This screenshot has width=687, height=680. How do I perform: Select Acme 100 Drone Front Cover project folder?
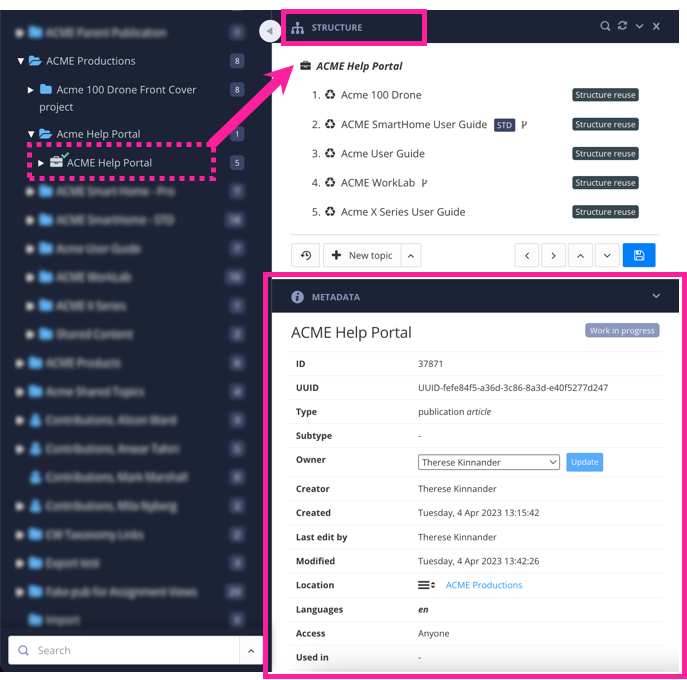(117, 98)
